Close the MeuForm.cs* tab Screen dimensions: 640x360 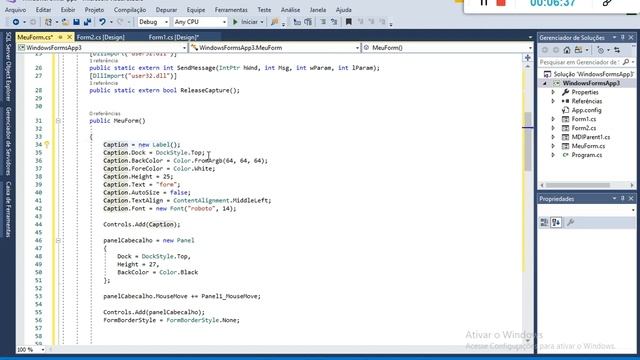pyautogui.click(x=69, y=37)
